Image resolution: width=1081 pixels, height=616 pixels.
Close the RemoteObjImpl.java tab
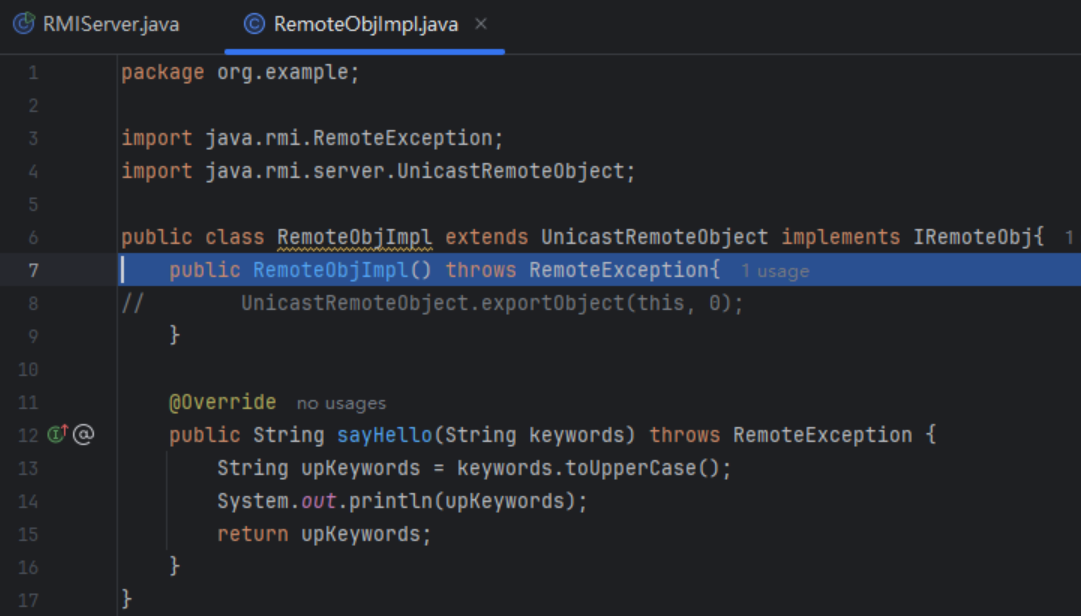pyautogui.click(x=481, y=24)
